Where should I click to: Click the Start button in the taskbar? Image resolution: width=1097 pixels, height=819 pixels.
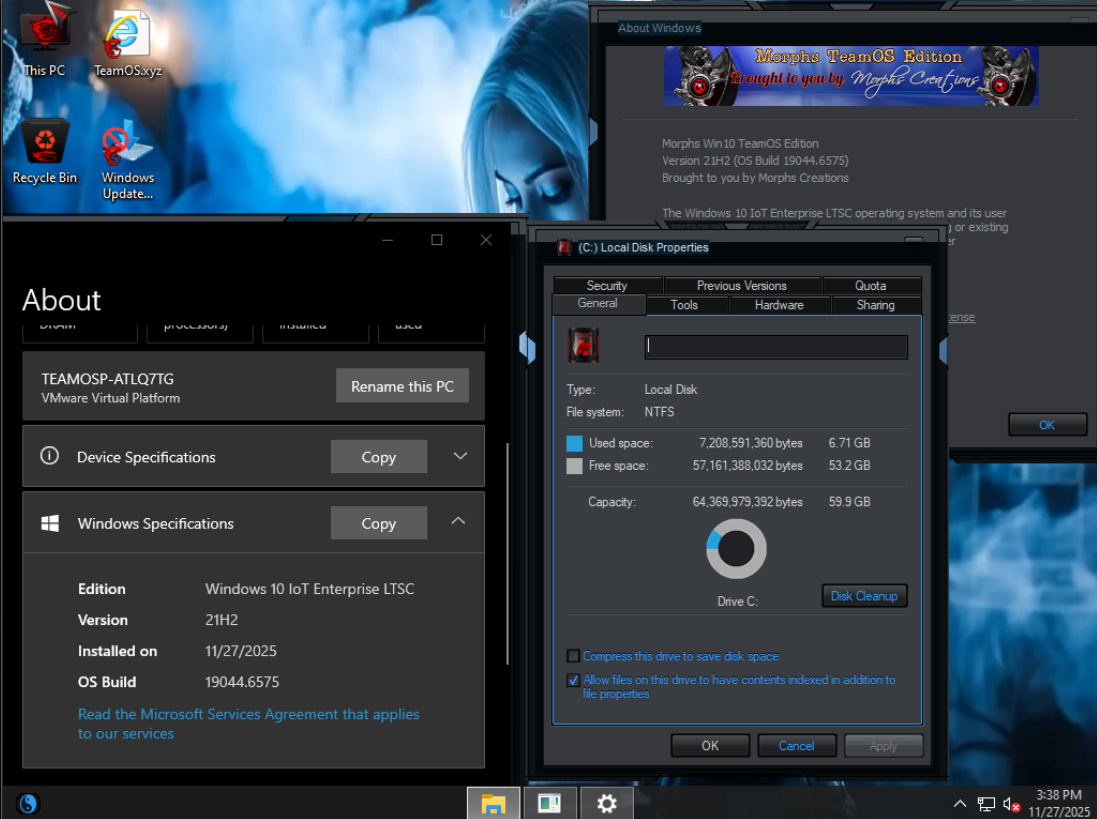click(28, 803)
